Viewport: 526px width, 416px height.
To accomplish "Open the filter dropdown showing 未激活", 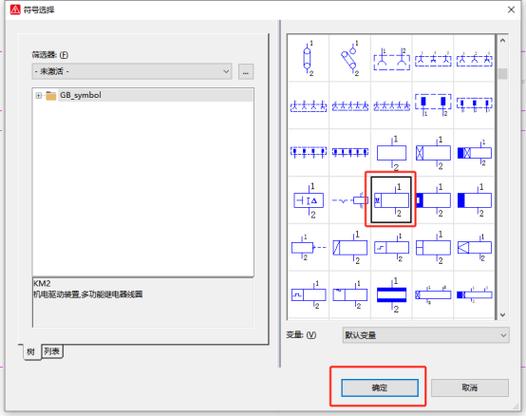I will pos(132,71).
